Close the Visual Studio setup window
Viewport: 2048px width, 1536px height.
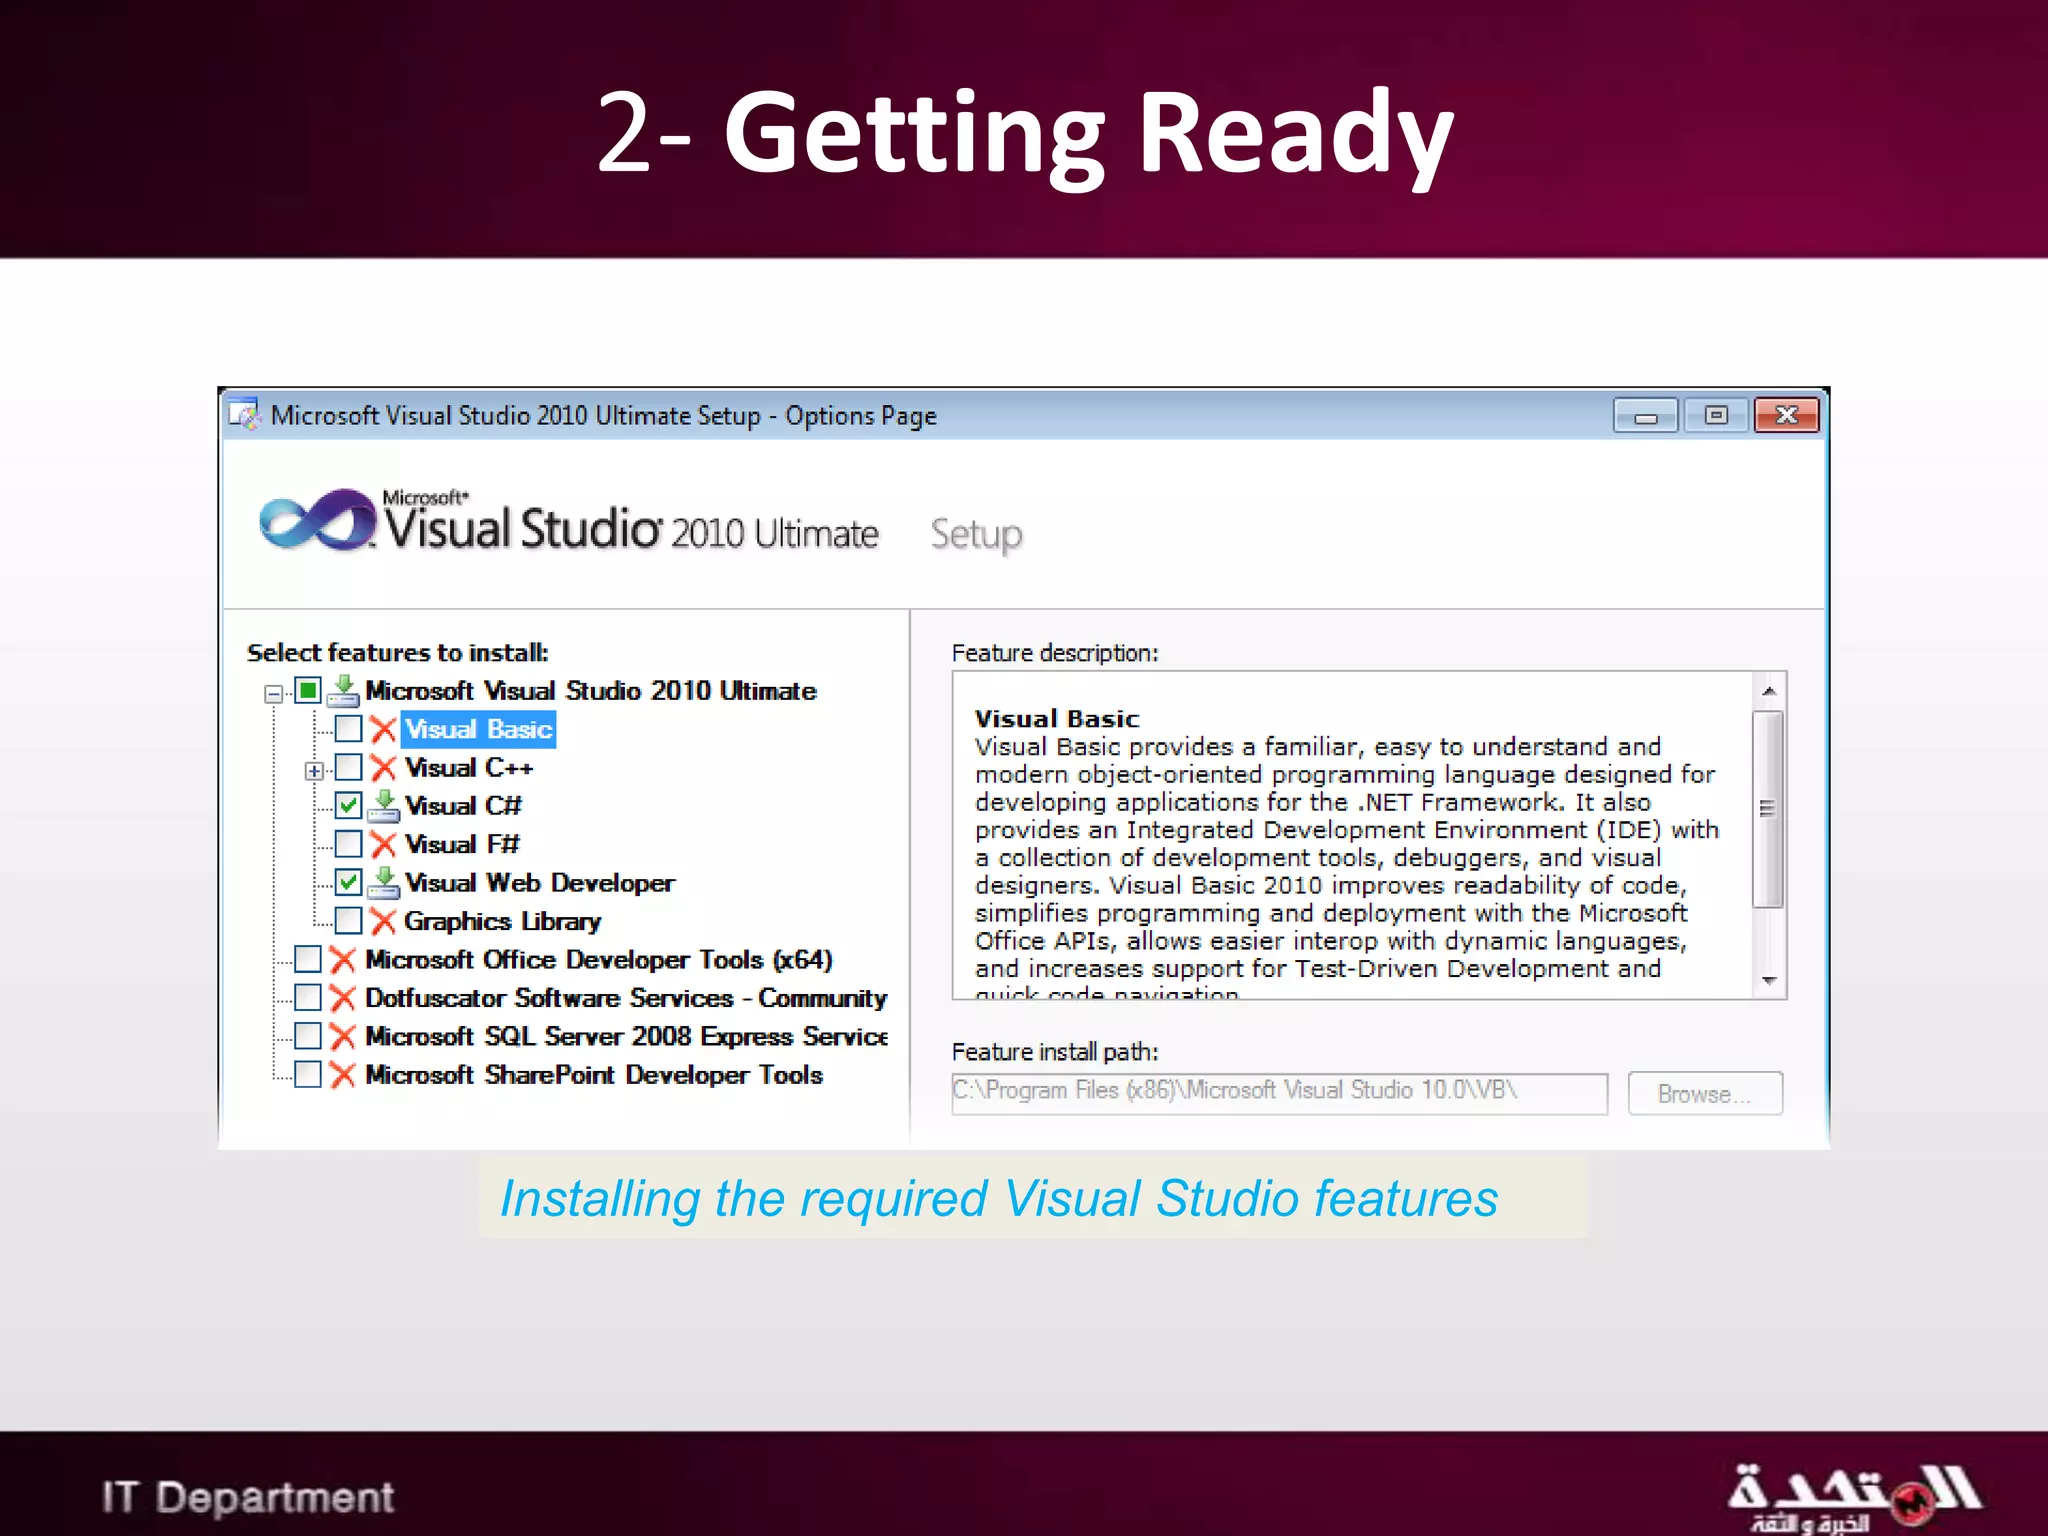pyautogui.click(x=1787, y=416)
